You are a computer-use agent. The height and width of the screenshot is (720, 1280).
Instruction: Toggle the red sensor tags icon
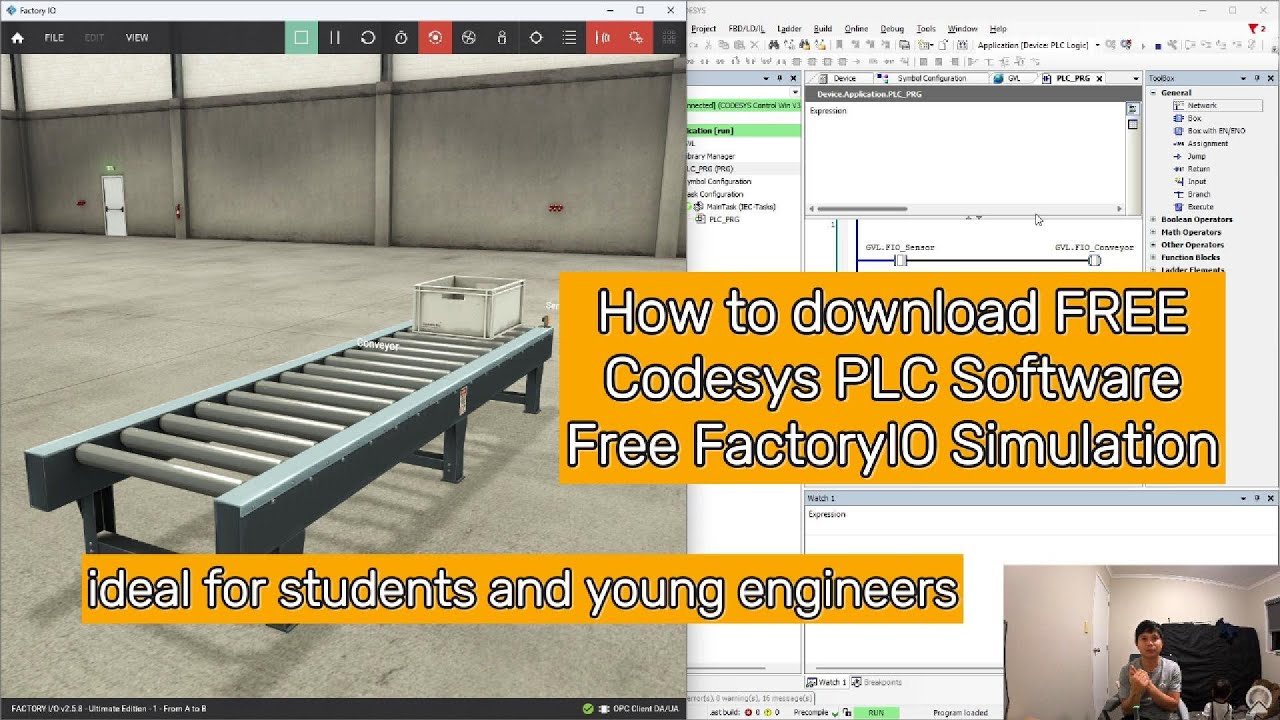(603, 38)
